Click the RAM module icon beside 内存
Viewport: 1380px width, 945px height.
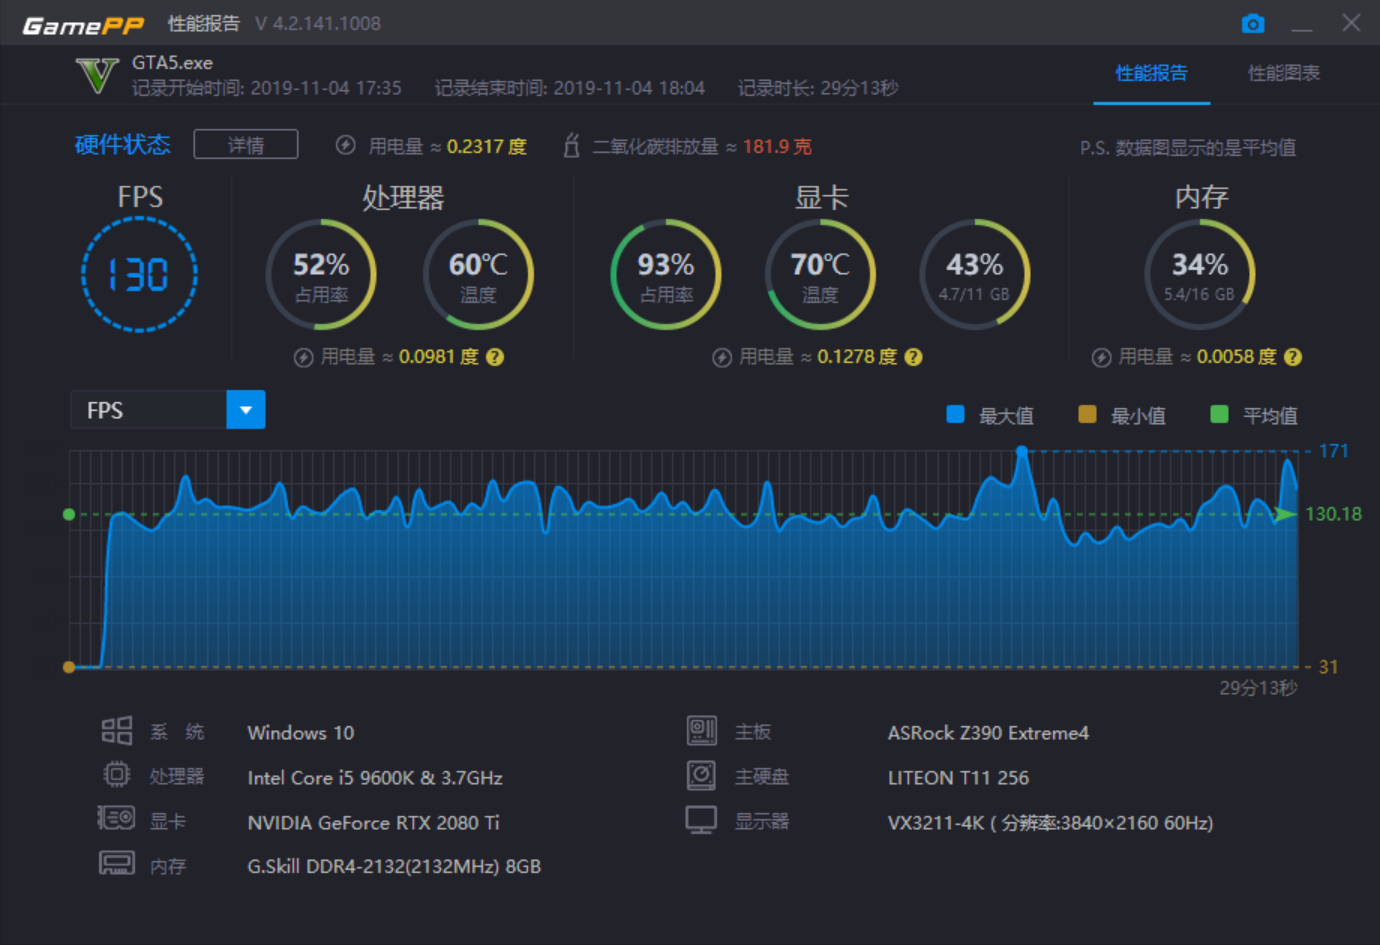[x=117, y=863]
